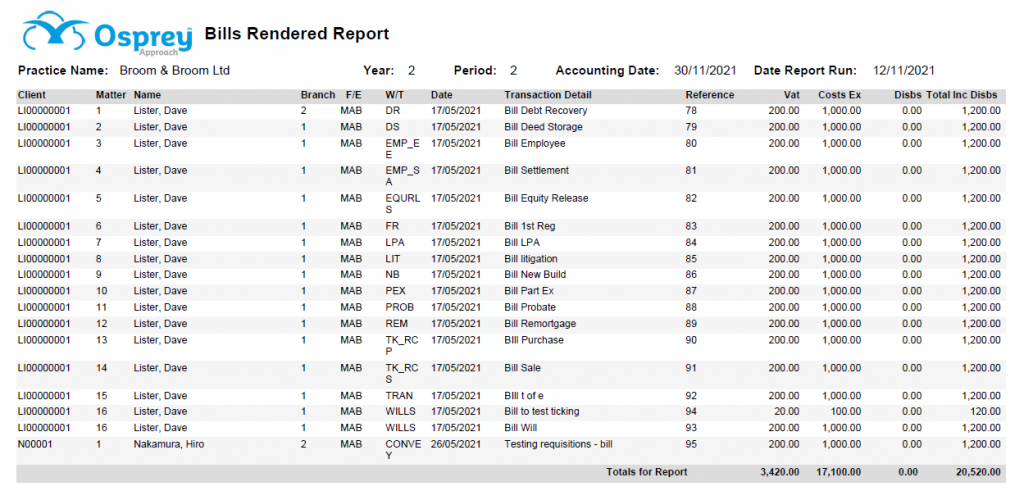1024x491 pixels.
Task: Click work type PROB
Action: pos(399,307)
